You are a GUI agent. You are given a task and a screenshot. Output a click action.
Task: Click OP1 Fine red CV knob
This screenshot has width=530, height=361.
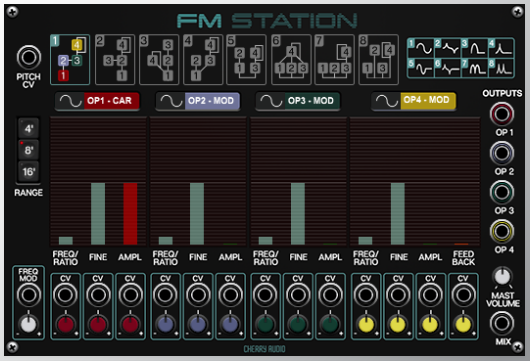click(98, 324)
